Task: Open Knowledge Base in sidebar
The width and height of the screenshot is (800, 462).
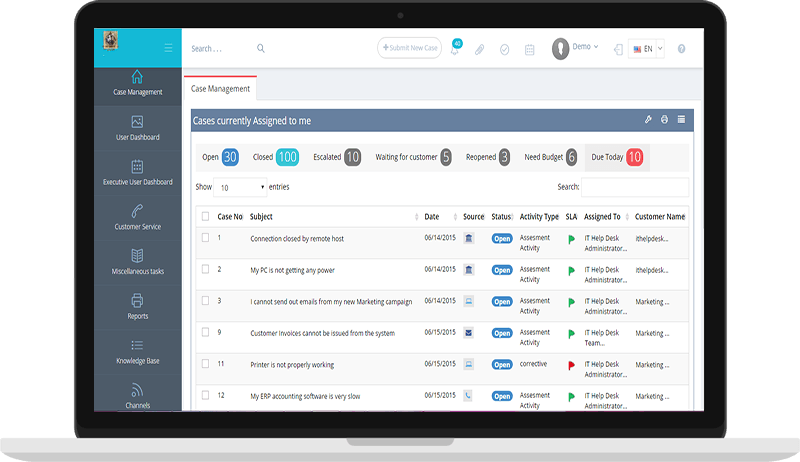Action: point(138,352)
